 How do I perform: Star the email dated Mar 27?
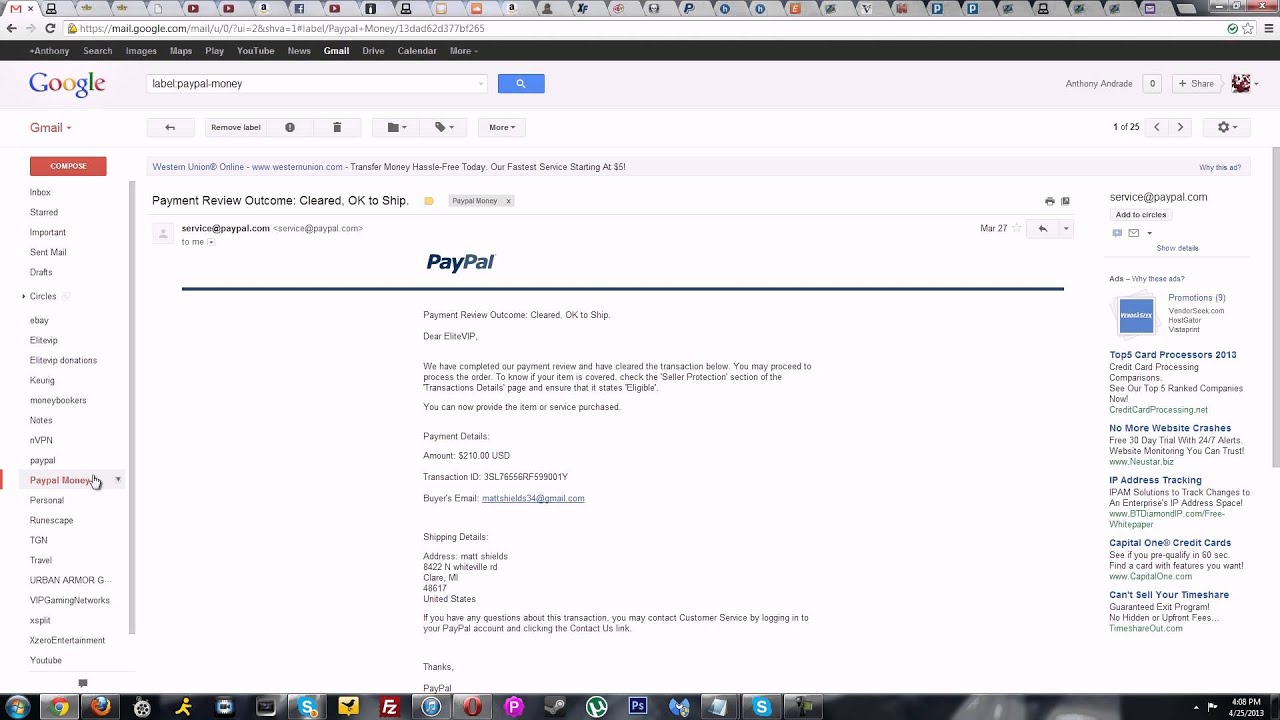(1017, 228)
